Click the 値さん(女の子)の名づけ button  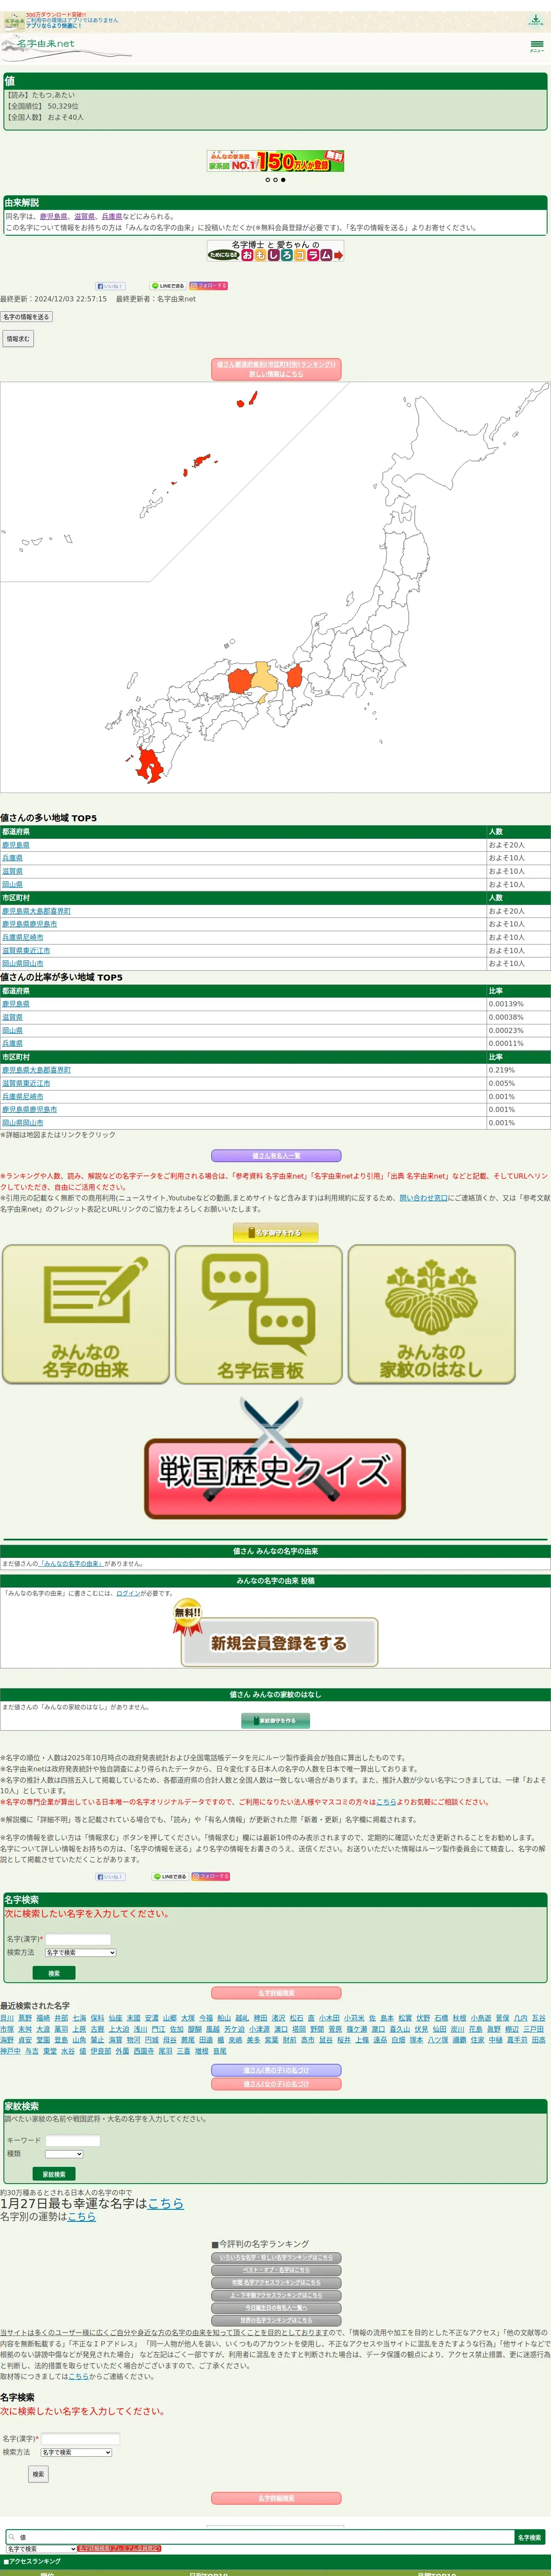[x=276, y=2084]
